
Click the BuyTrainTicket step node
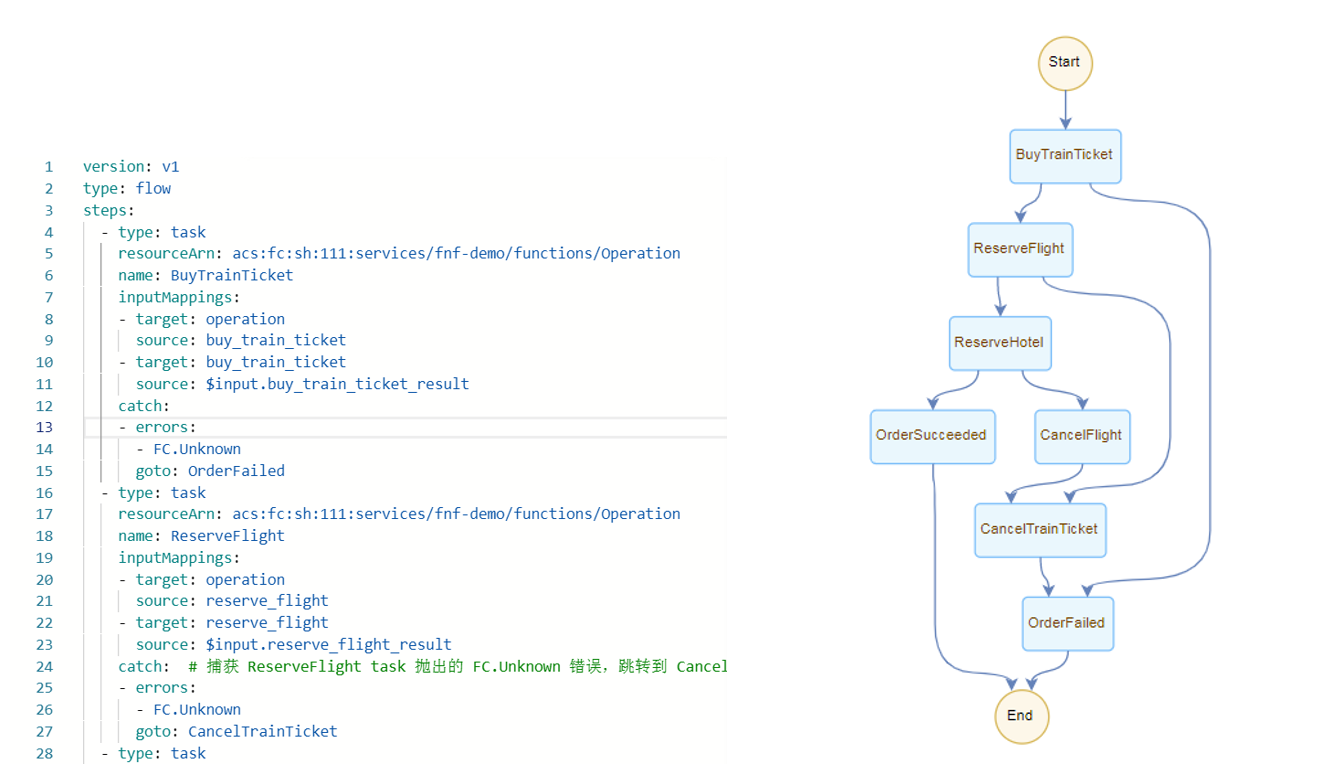[1065, 156]
